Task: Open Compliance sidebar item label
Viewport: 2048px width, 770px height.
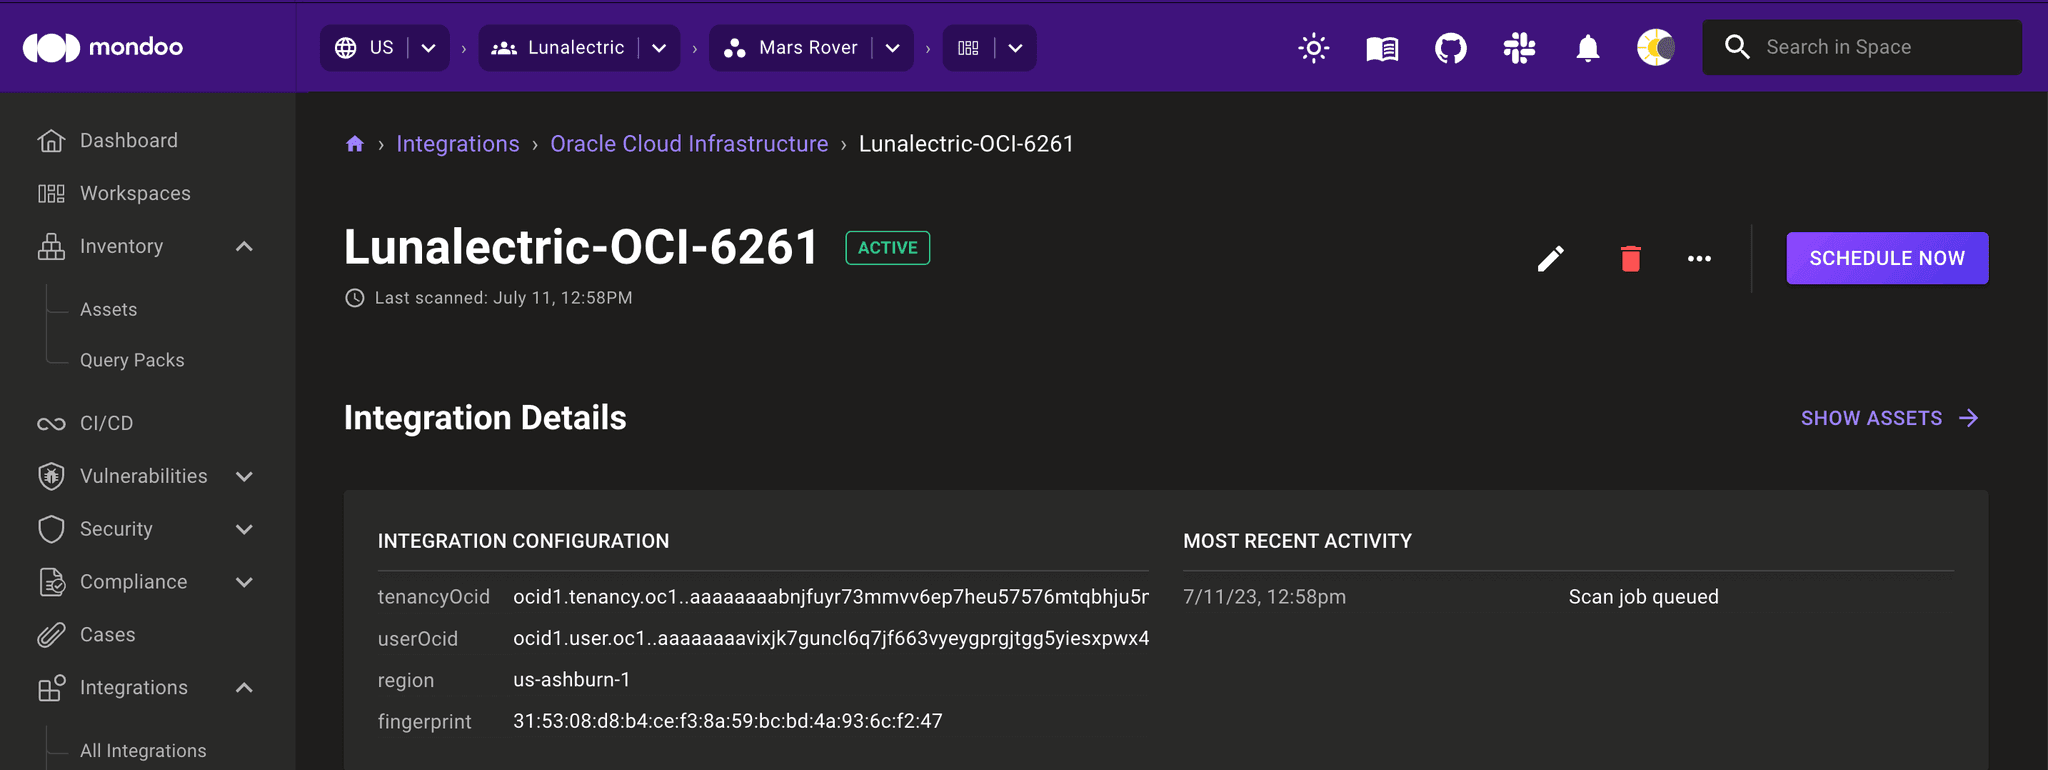Action: coord(133,582)
